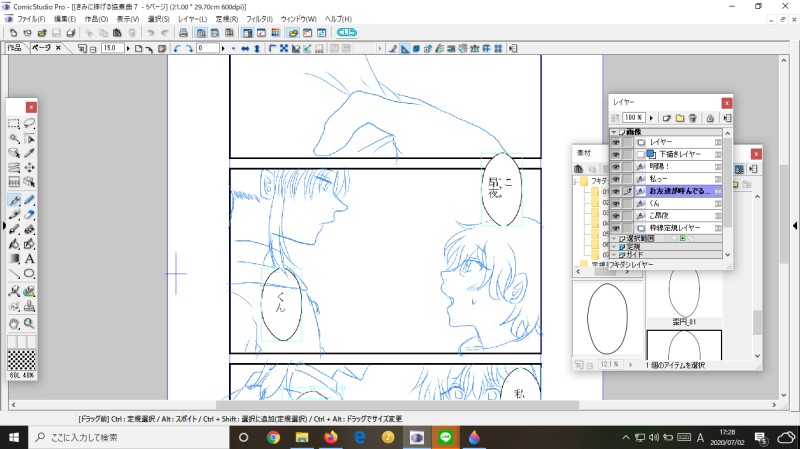Switch to the 作品 tab
The height and width of the screenshot is (449, 800).
tap(14, 47)
